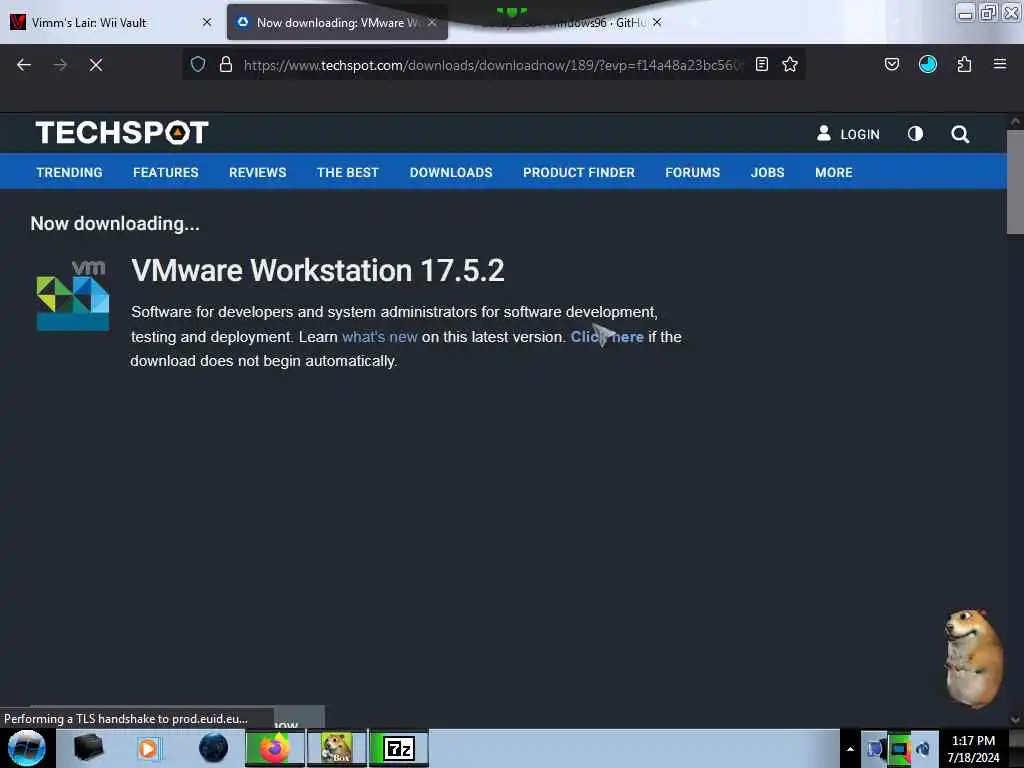
Task: Click the green-framed monitor tray icon
Action: [x=899, y=749]
